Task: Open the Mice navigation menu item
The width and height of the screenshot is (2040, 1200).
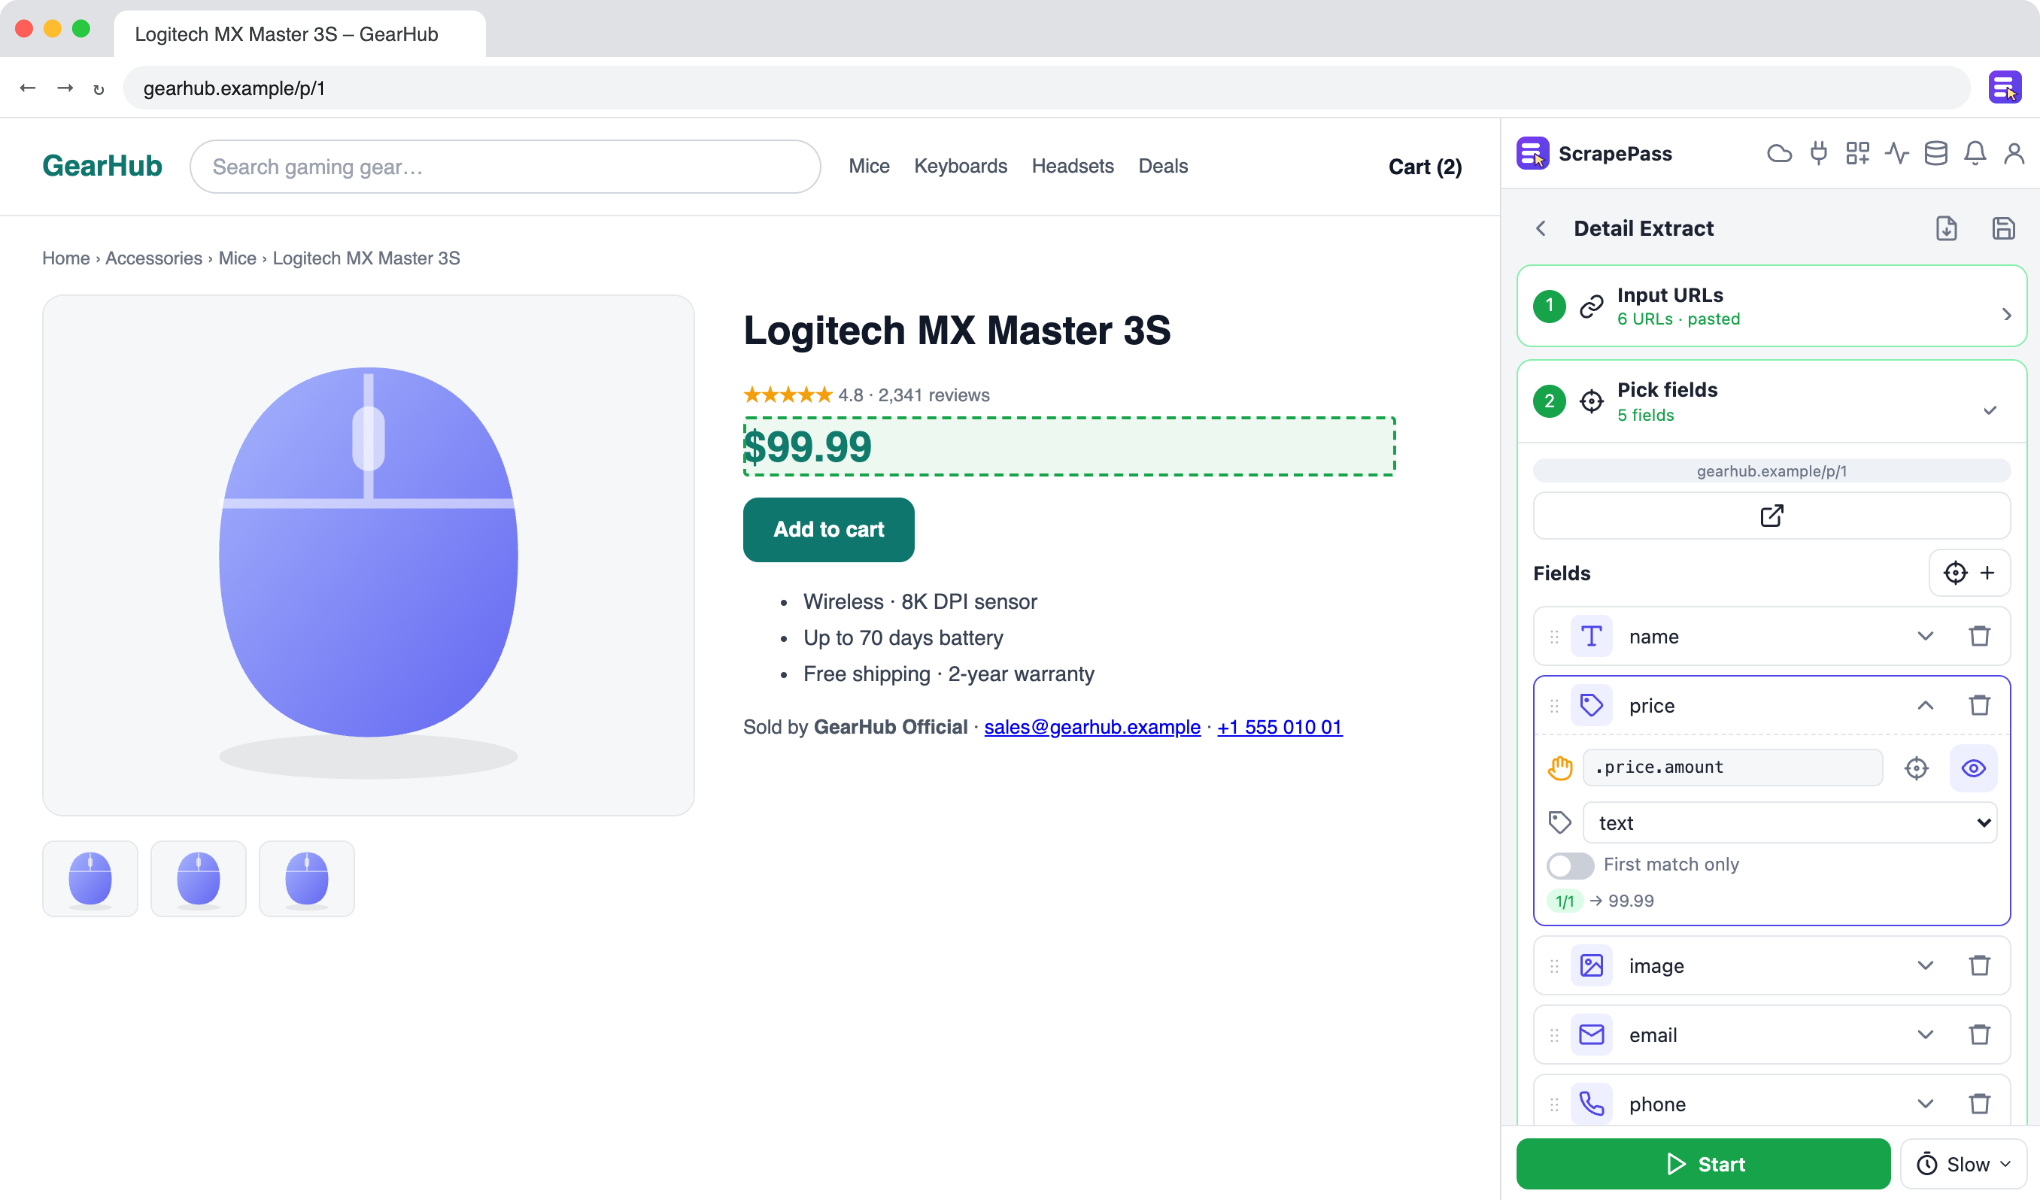Action: (x=869, y=166)
